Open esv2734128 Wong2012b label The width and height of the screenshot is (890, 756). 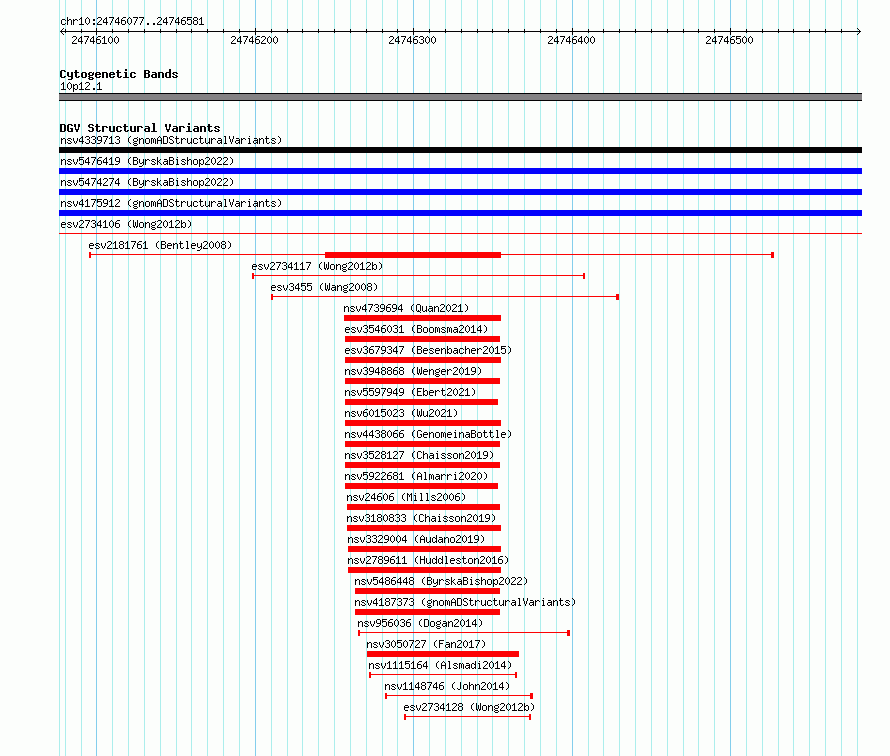pyautogui.click(x=469, y=707)
